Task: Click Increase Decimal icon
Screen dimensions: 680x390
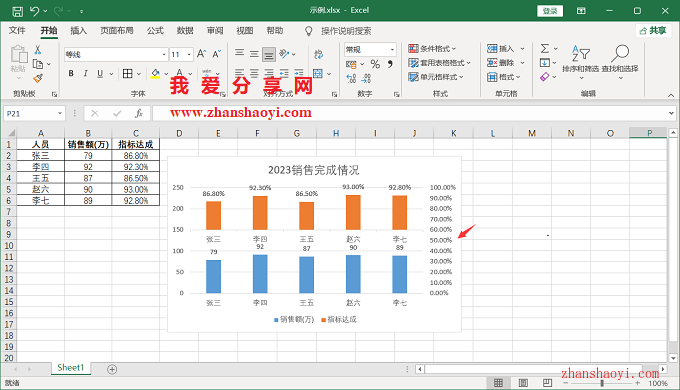Action: click(x=351, y=78)
